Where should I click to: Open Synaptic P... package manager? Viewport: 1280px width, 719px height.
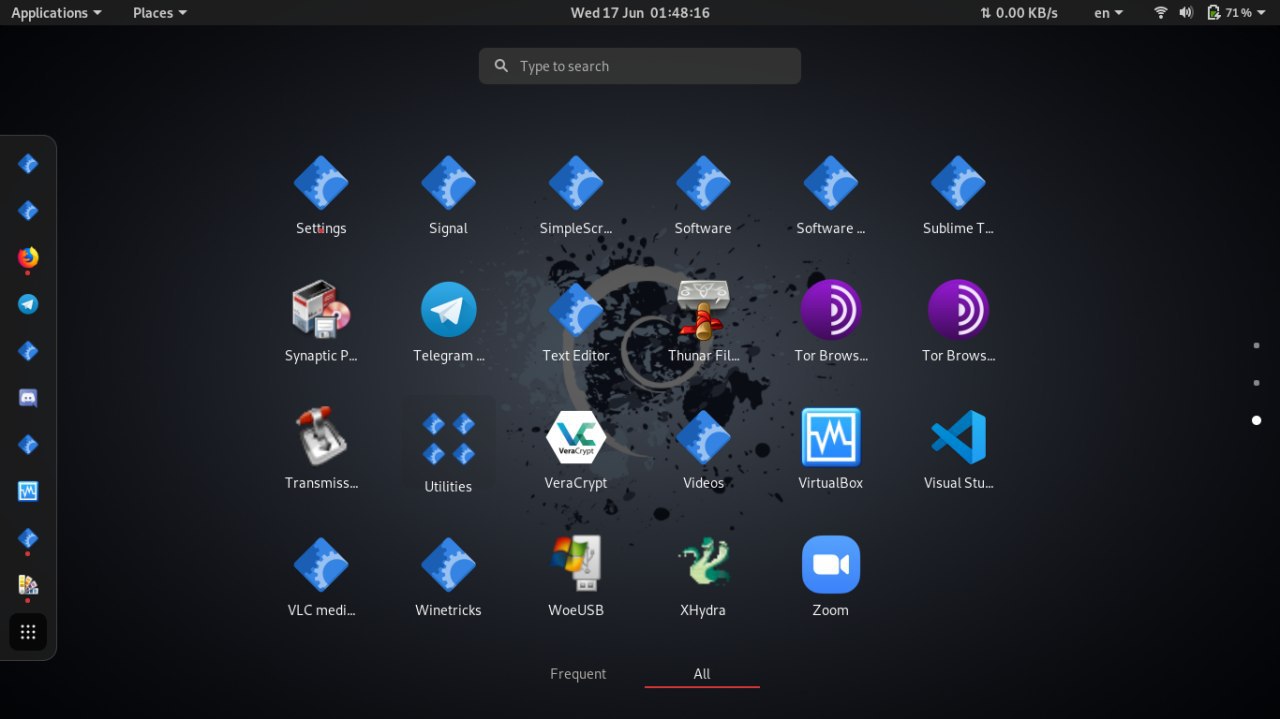320,323
